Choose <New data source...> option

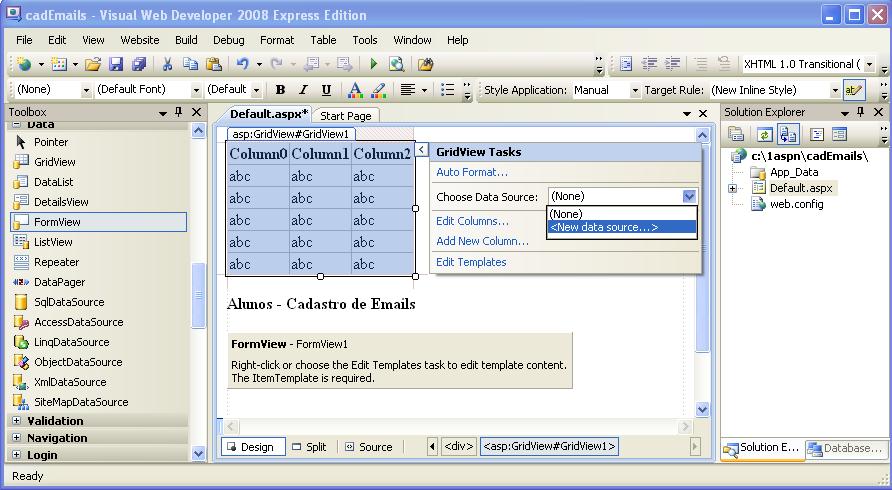[621, 227]
